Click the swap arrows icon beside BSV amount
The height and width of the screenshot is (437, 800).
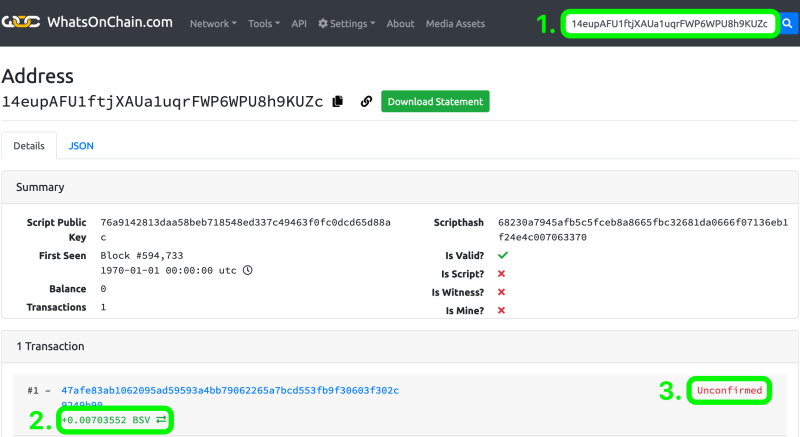161,419
